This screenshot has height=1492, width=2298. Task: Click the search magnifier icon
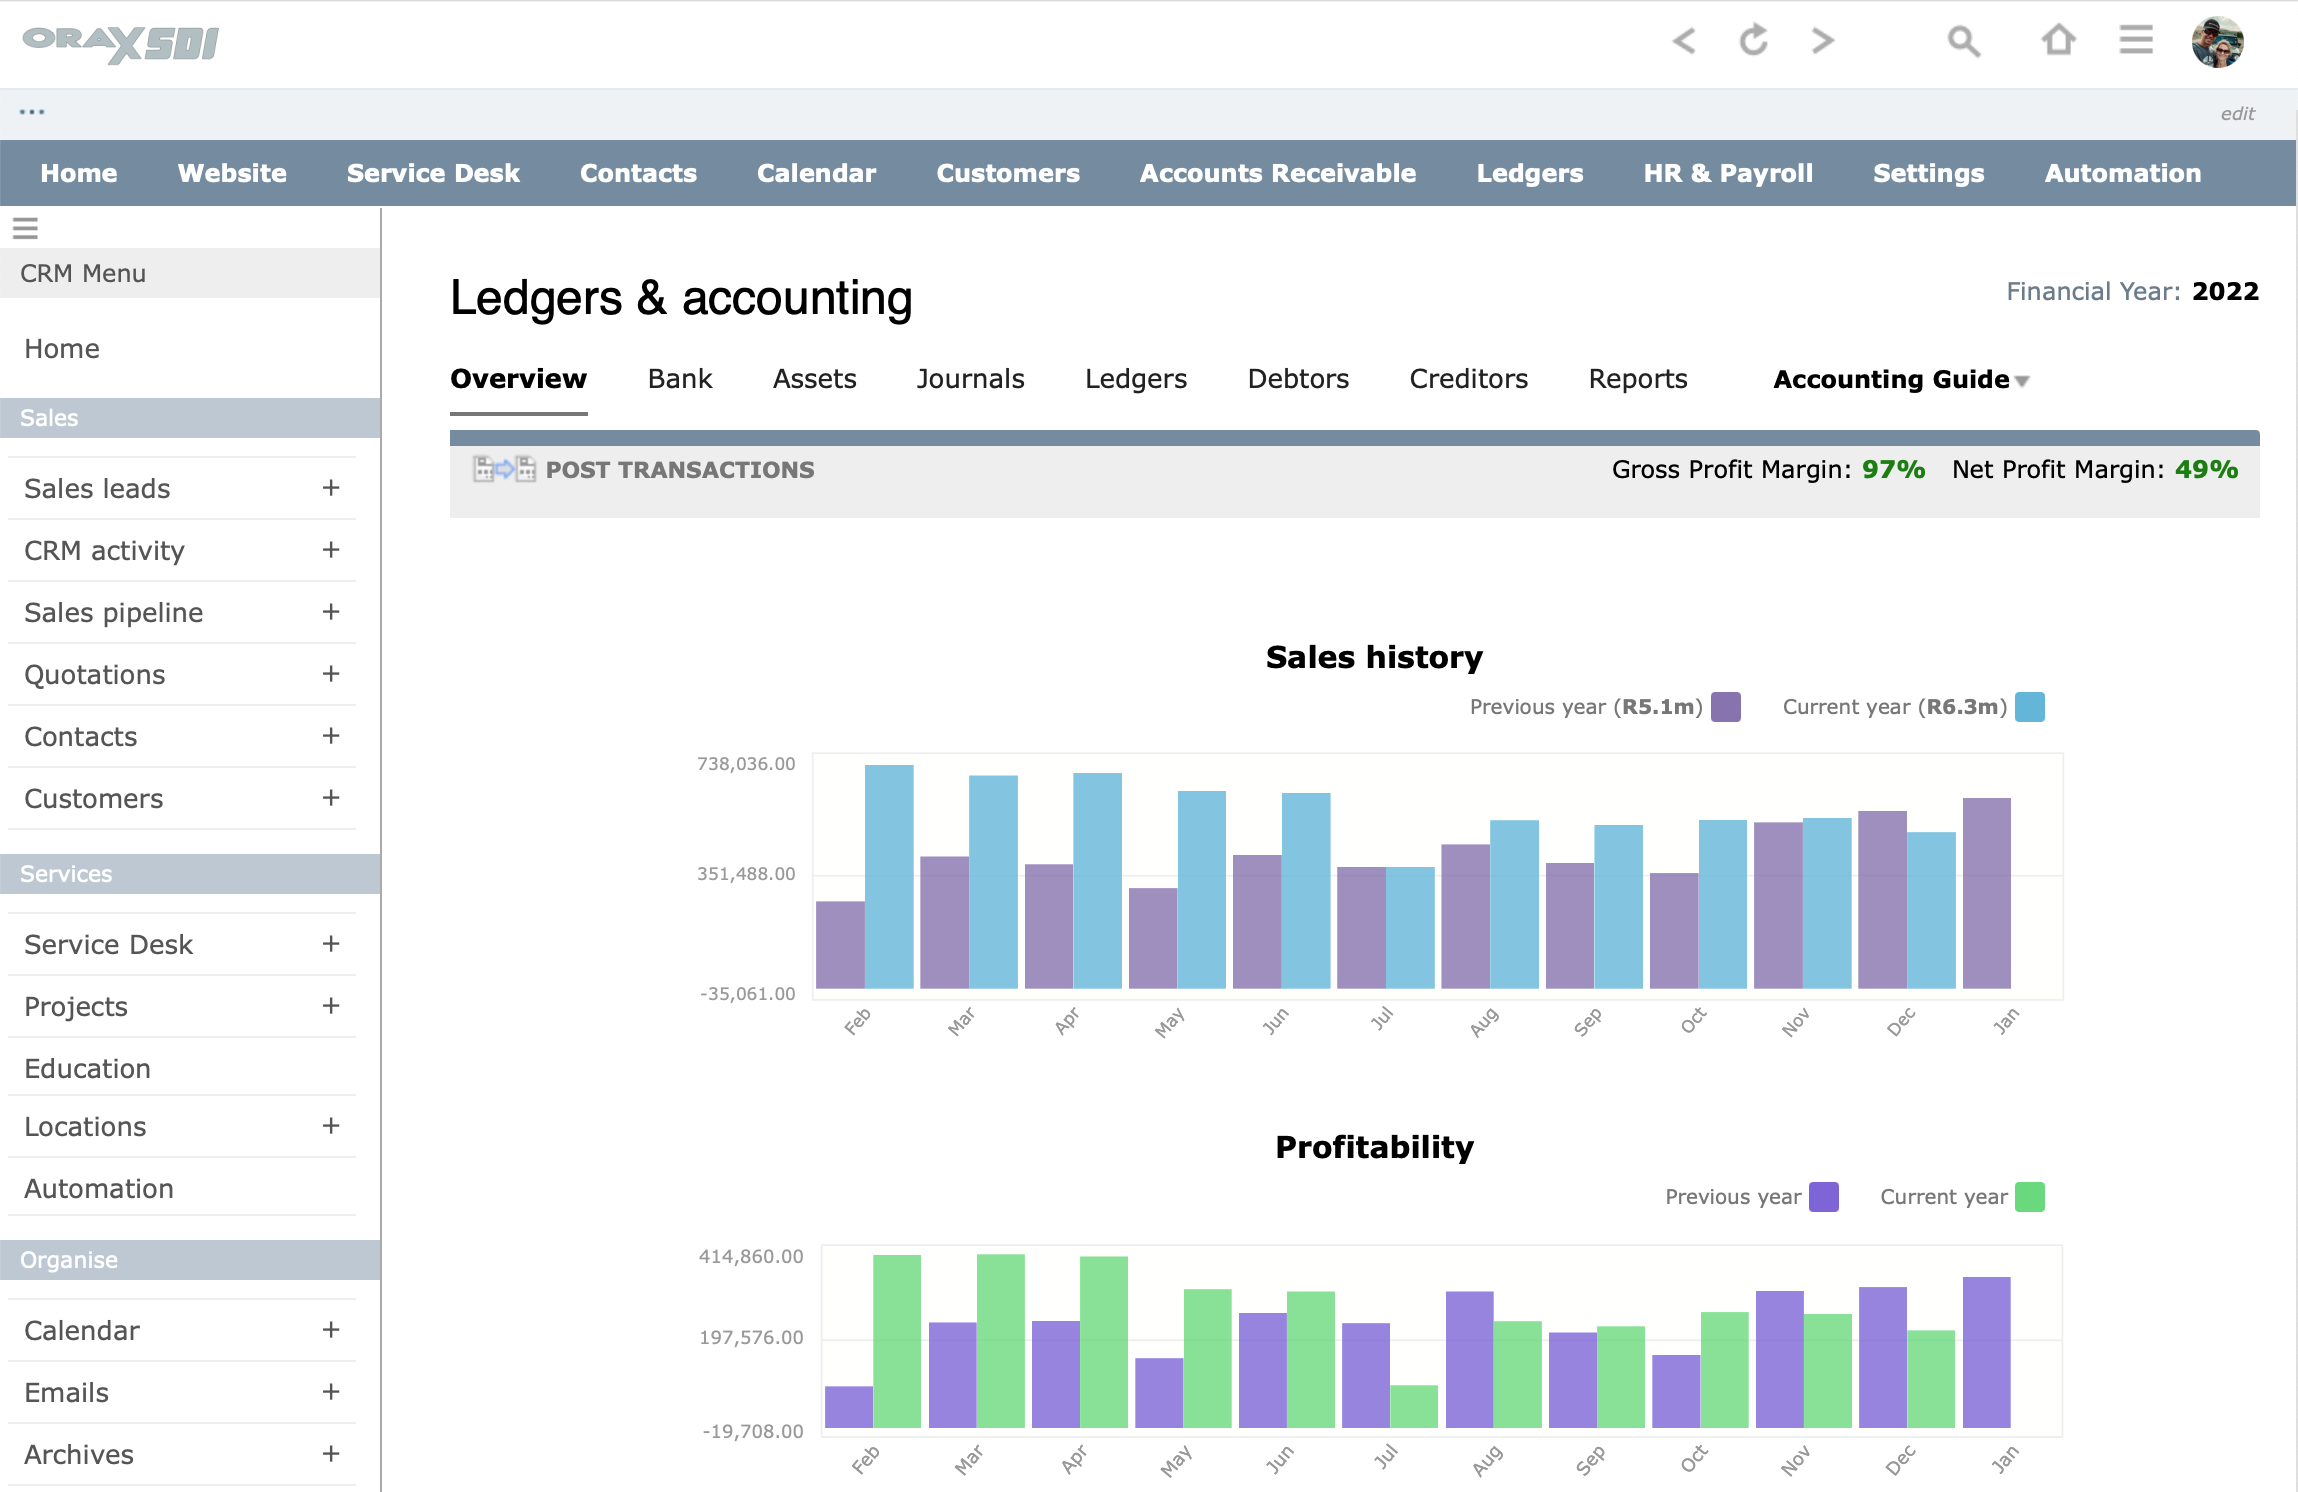click(1962, 41)
